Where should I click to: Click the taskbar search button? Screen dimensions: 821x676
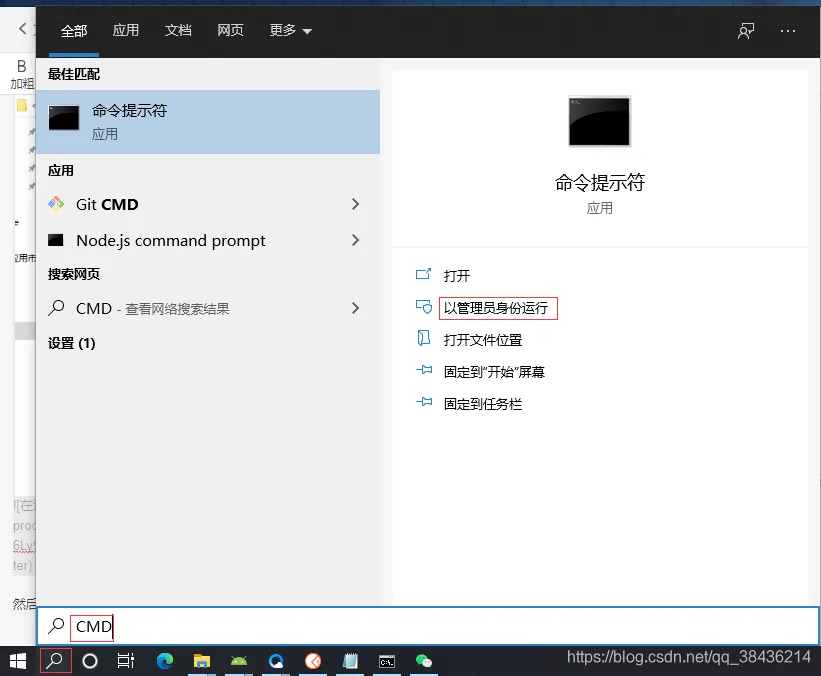(x=55, y=661)
